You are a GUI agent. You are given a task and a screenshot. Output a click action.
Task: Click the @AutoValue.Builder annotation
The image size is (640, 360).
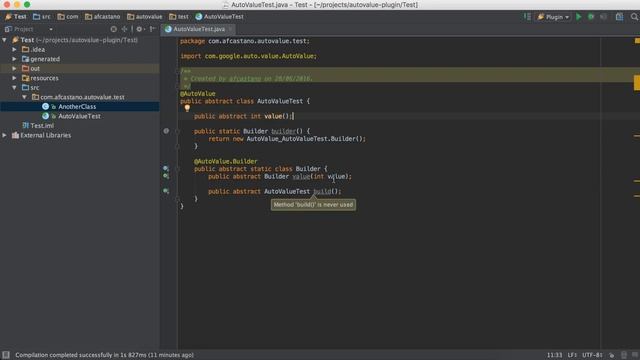(x=226, y=161)
